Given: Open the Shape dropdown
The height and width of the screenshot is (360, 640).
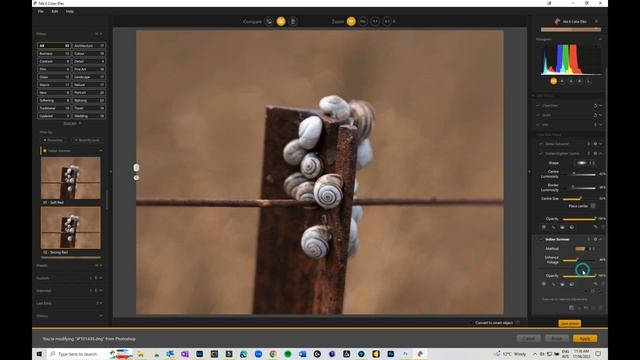Looking at the screenshot, I should (x=585, y=163).
